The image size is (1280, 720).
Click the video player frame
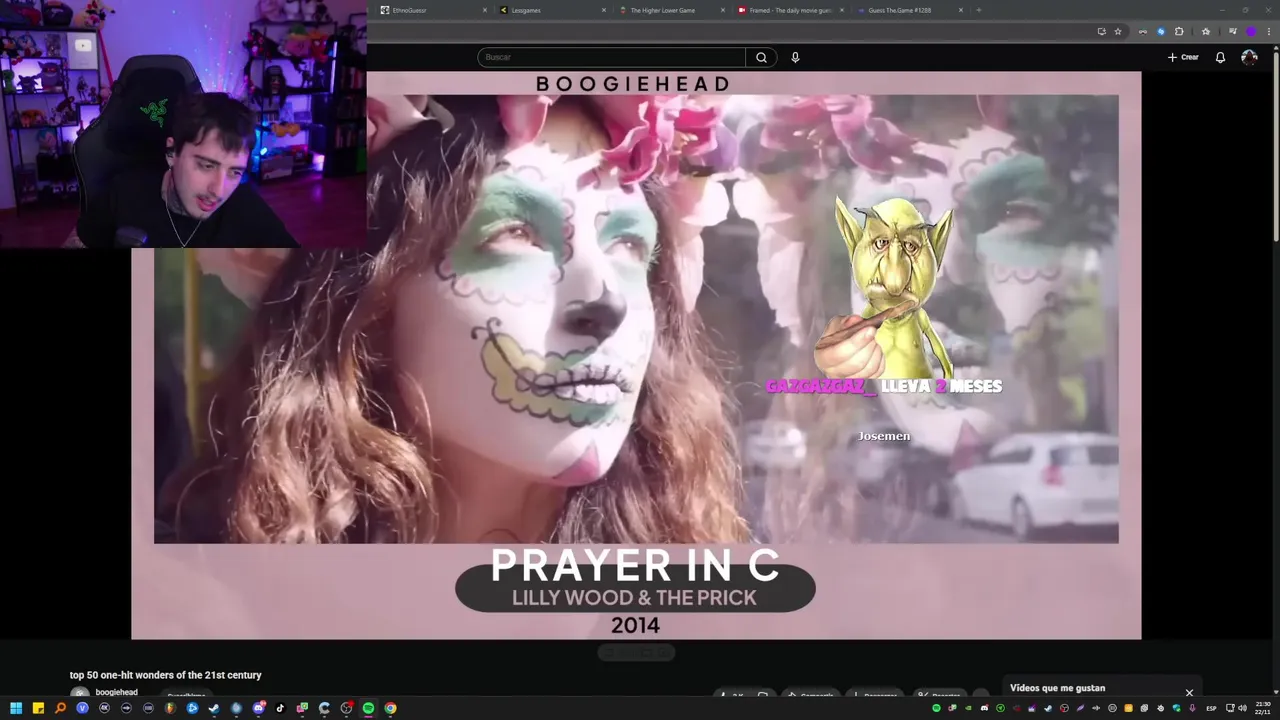tap(636, 355)
